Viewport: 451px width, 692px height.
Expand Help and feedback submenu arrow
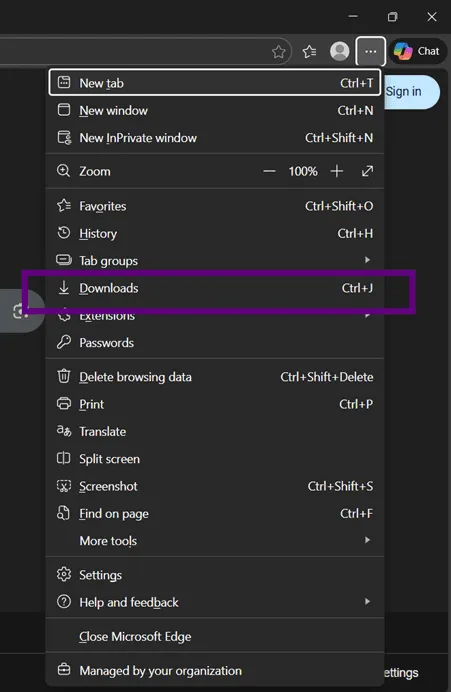pos(367,602)
